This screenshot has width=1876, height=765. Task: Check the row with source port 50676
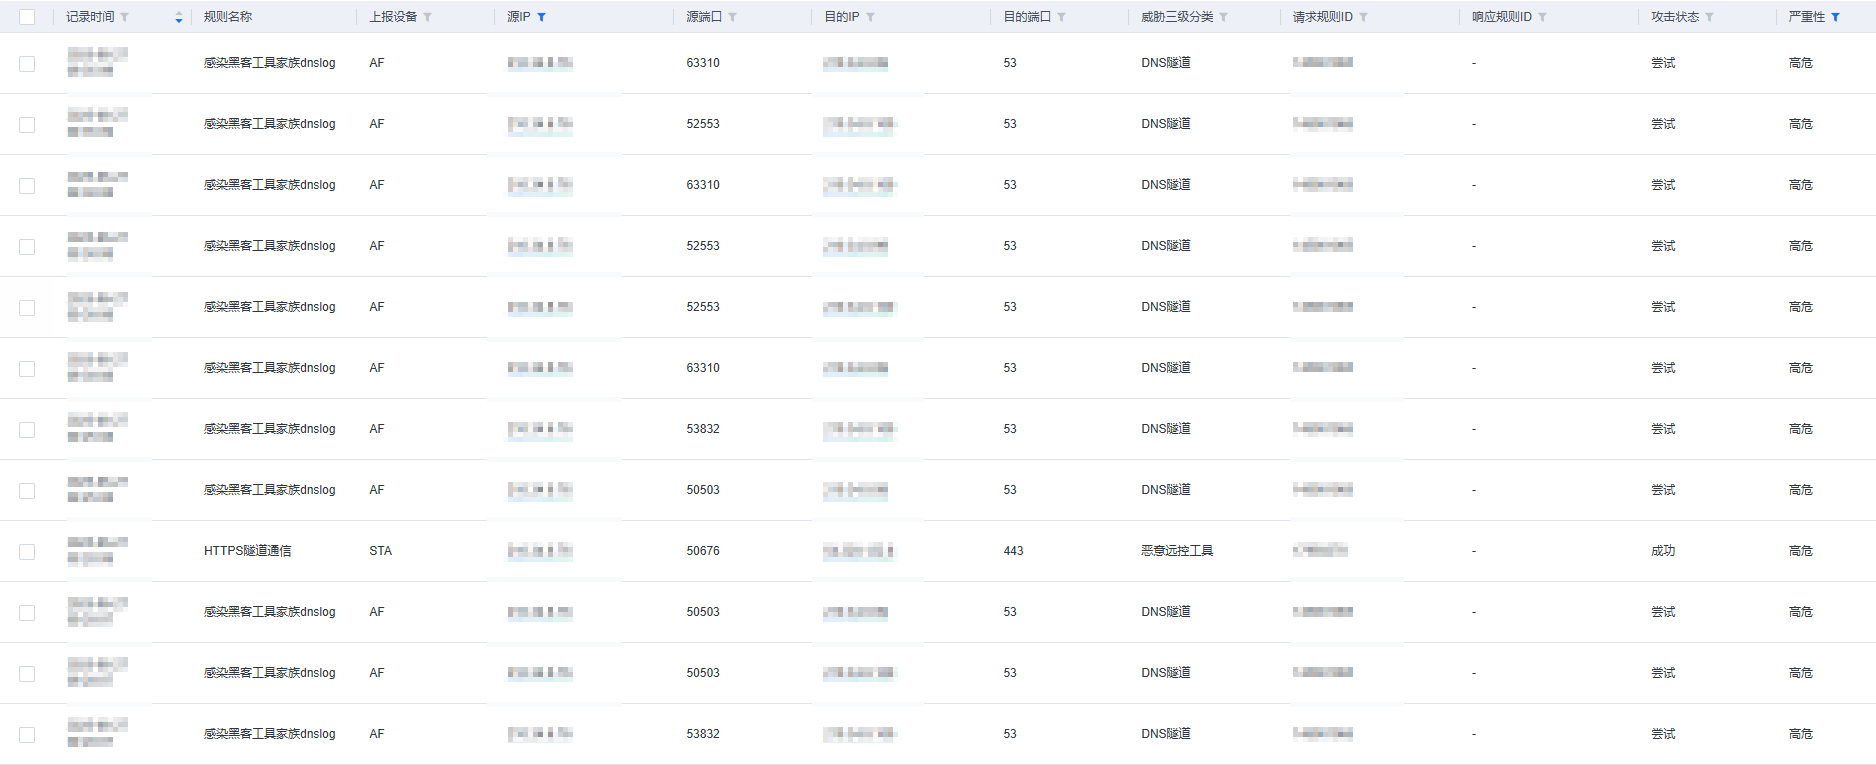click(27, 552)
